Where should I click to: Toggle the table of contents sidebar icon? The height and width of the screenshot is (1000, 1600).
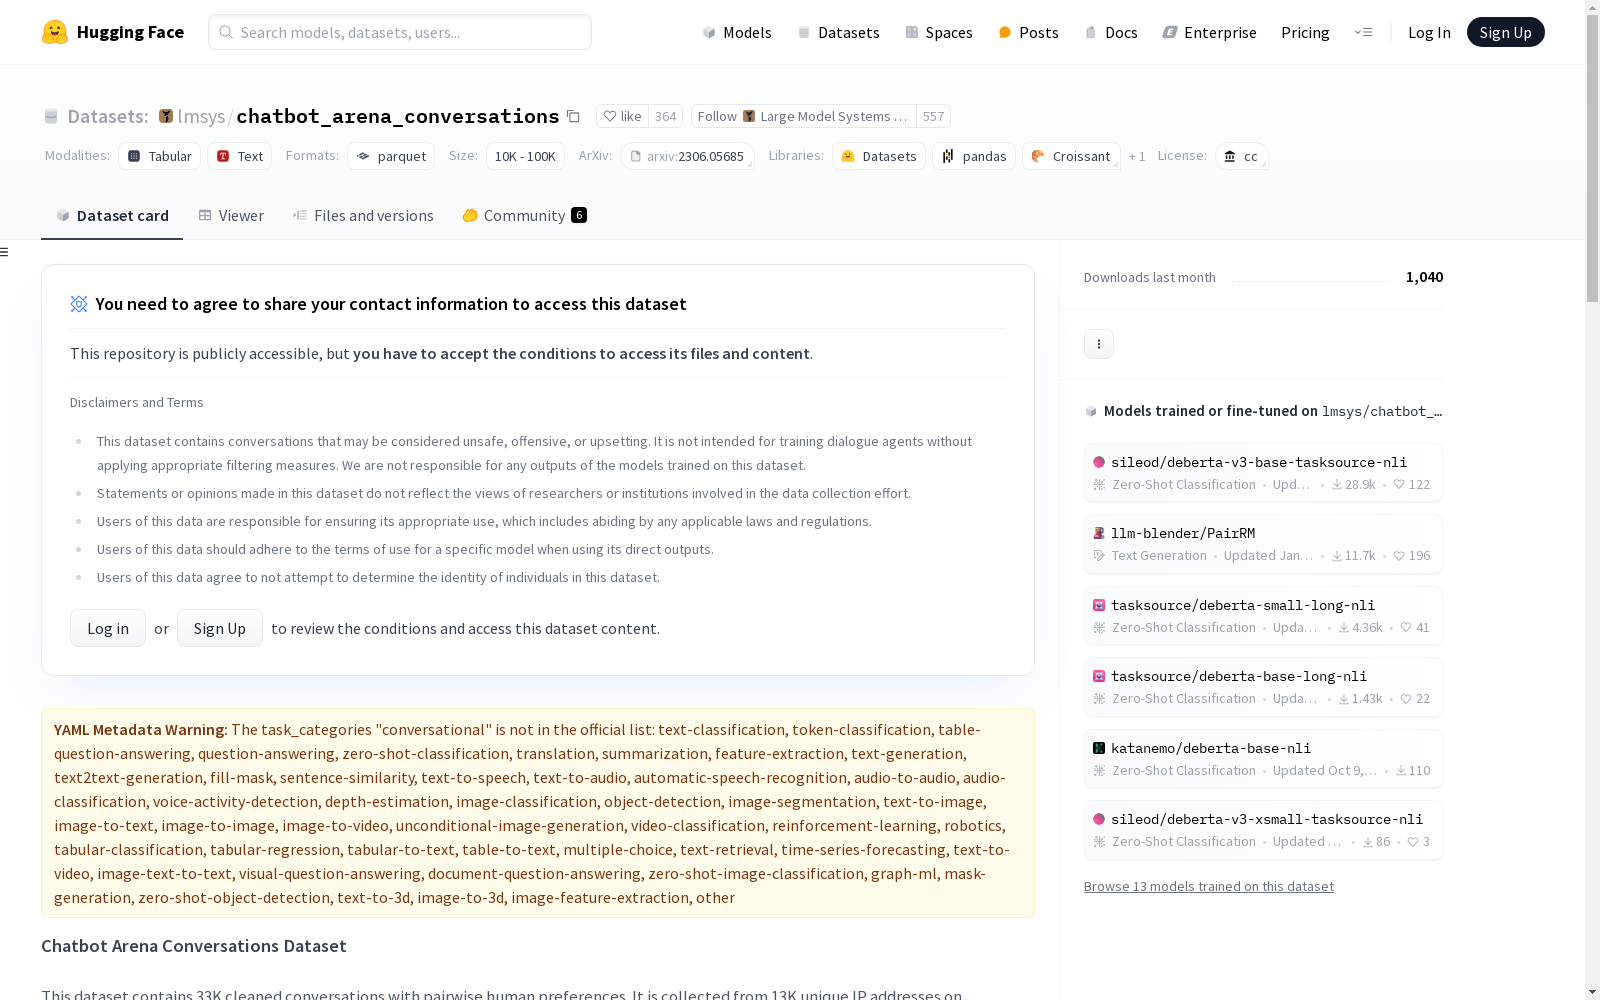[x=5, y=252]
